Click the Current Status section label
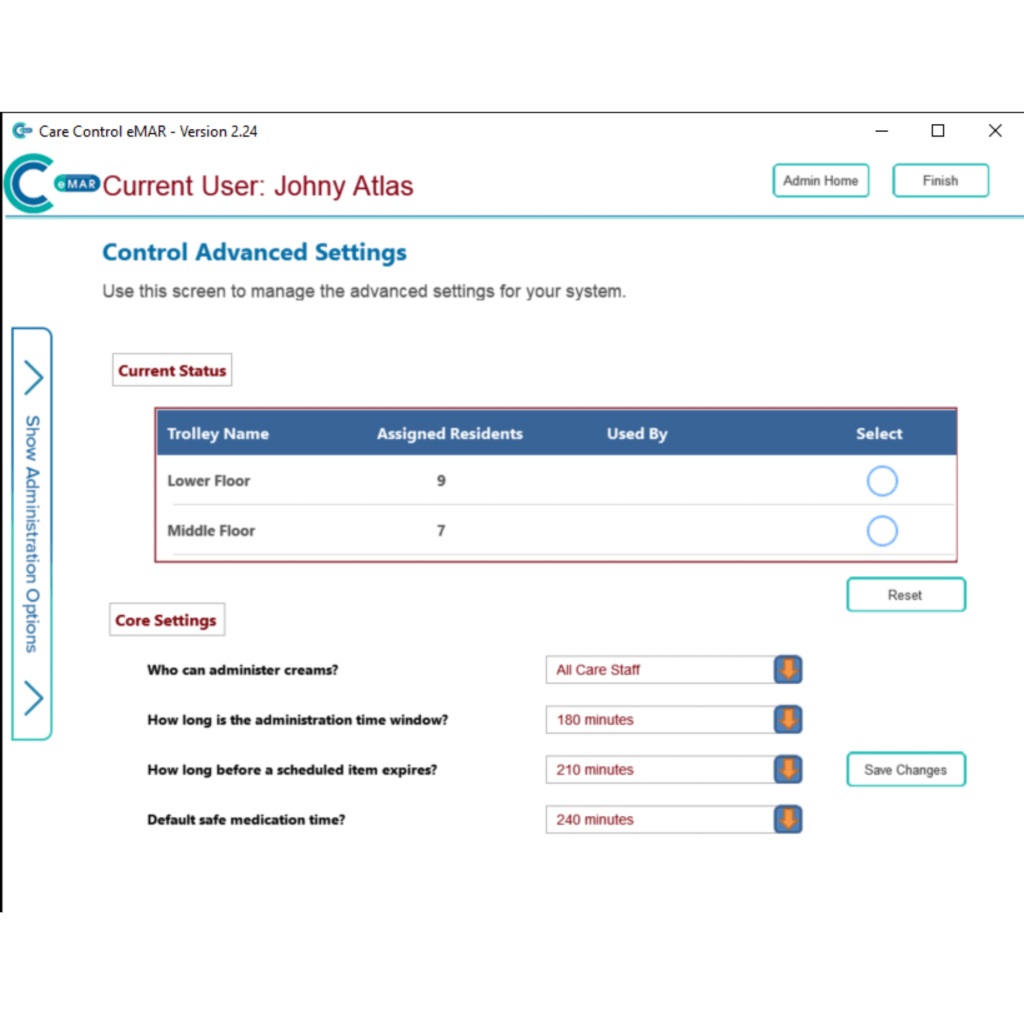This screenshot has height=1024, width=1024. coord(172,370)
